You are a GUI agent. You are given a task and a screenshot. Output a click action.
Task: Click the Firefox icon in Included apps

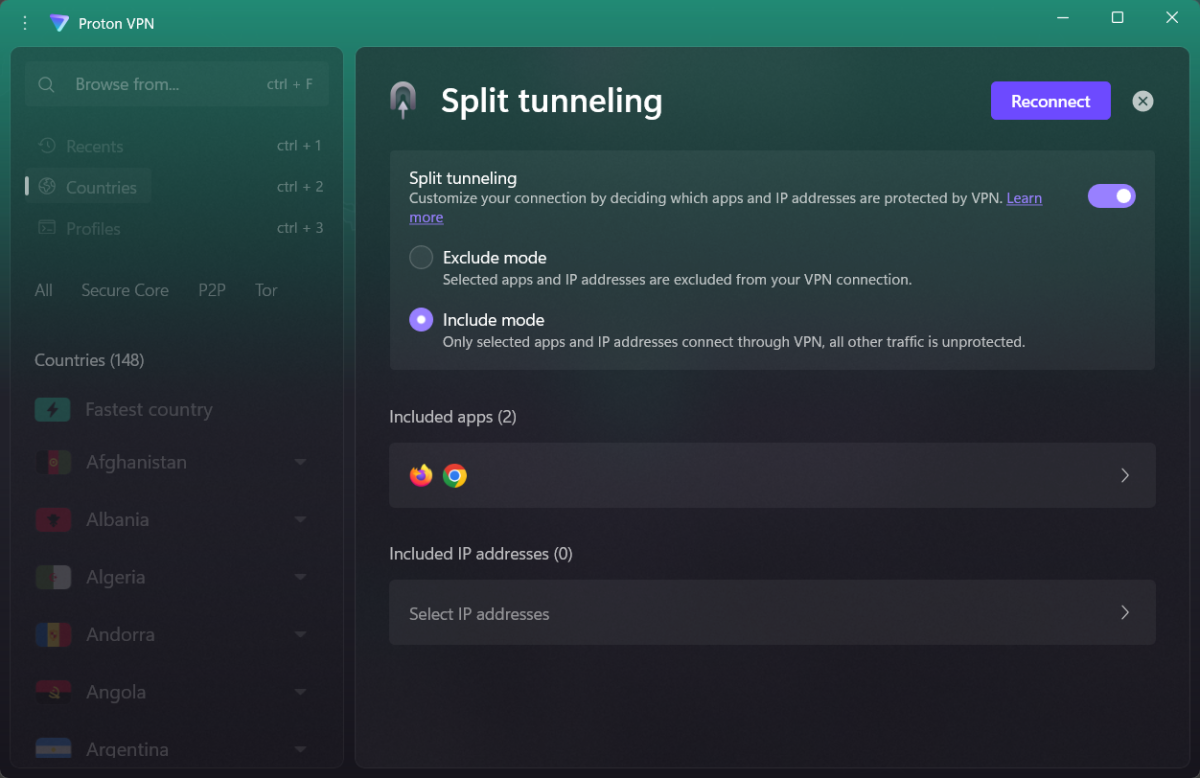click(x=421, y=475)
